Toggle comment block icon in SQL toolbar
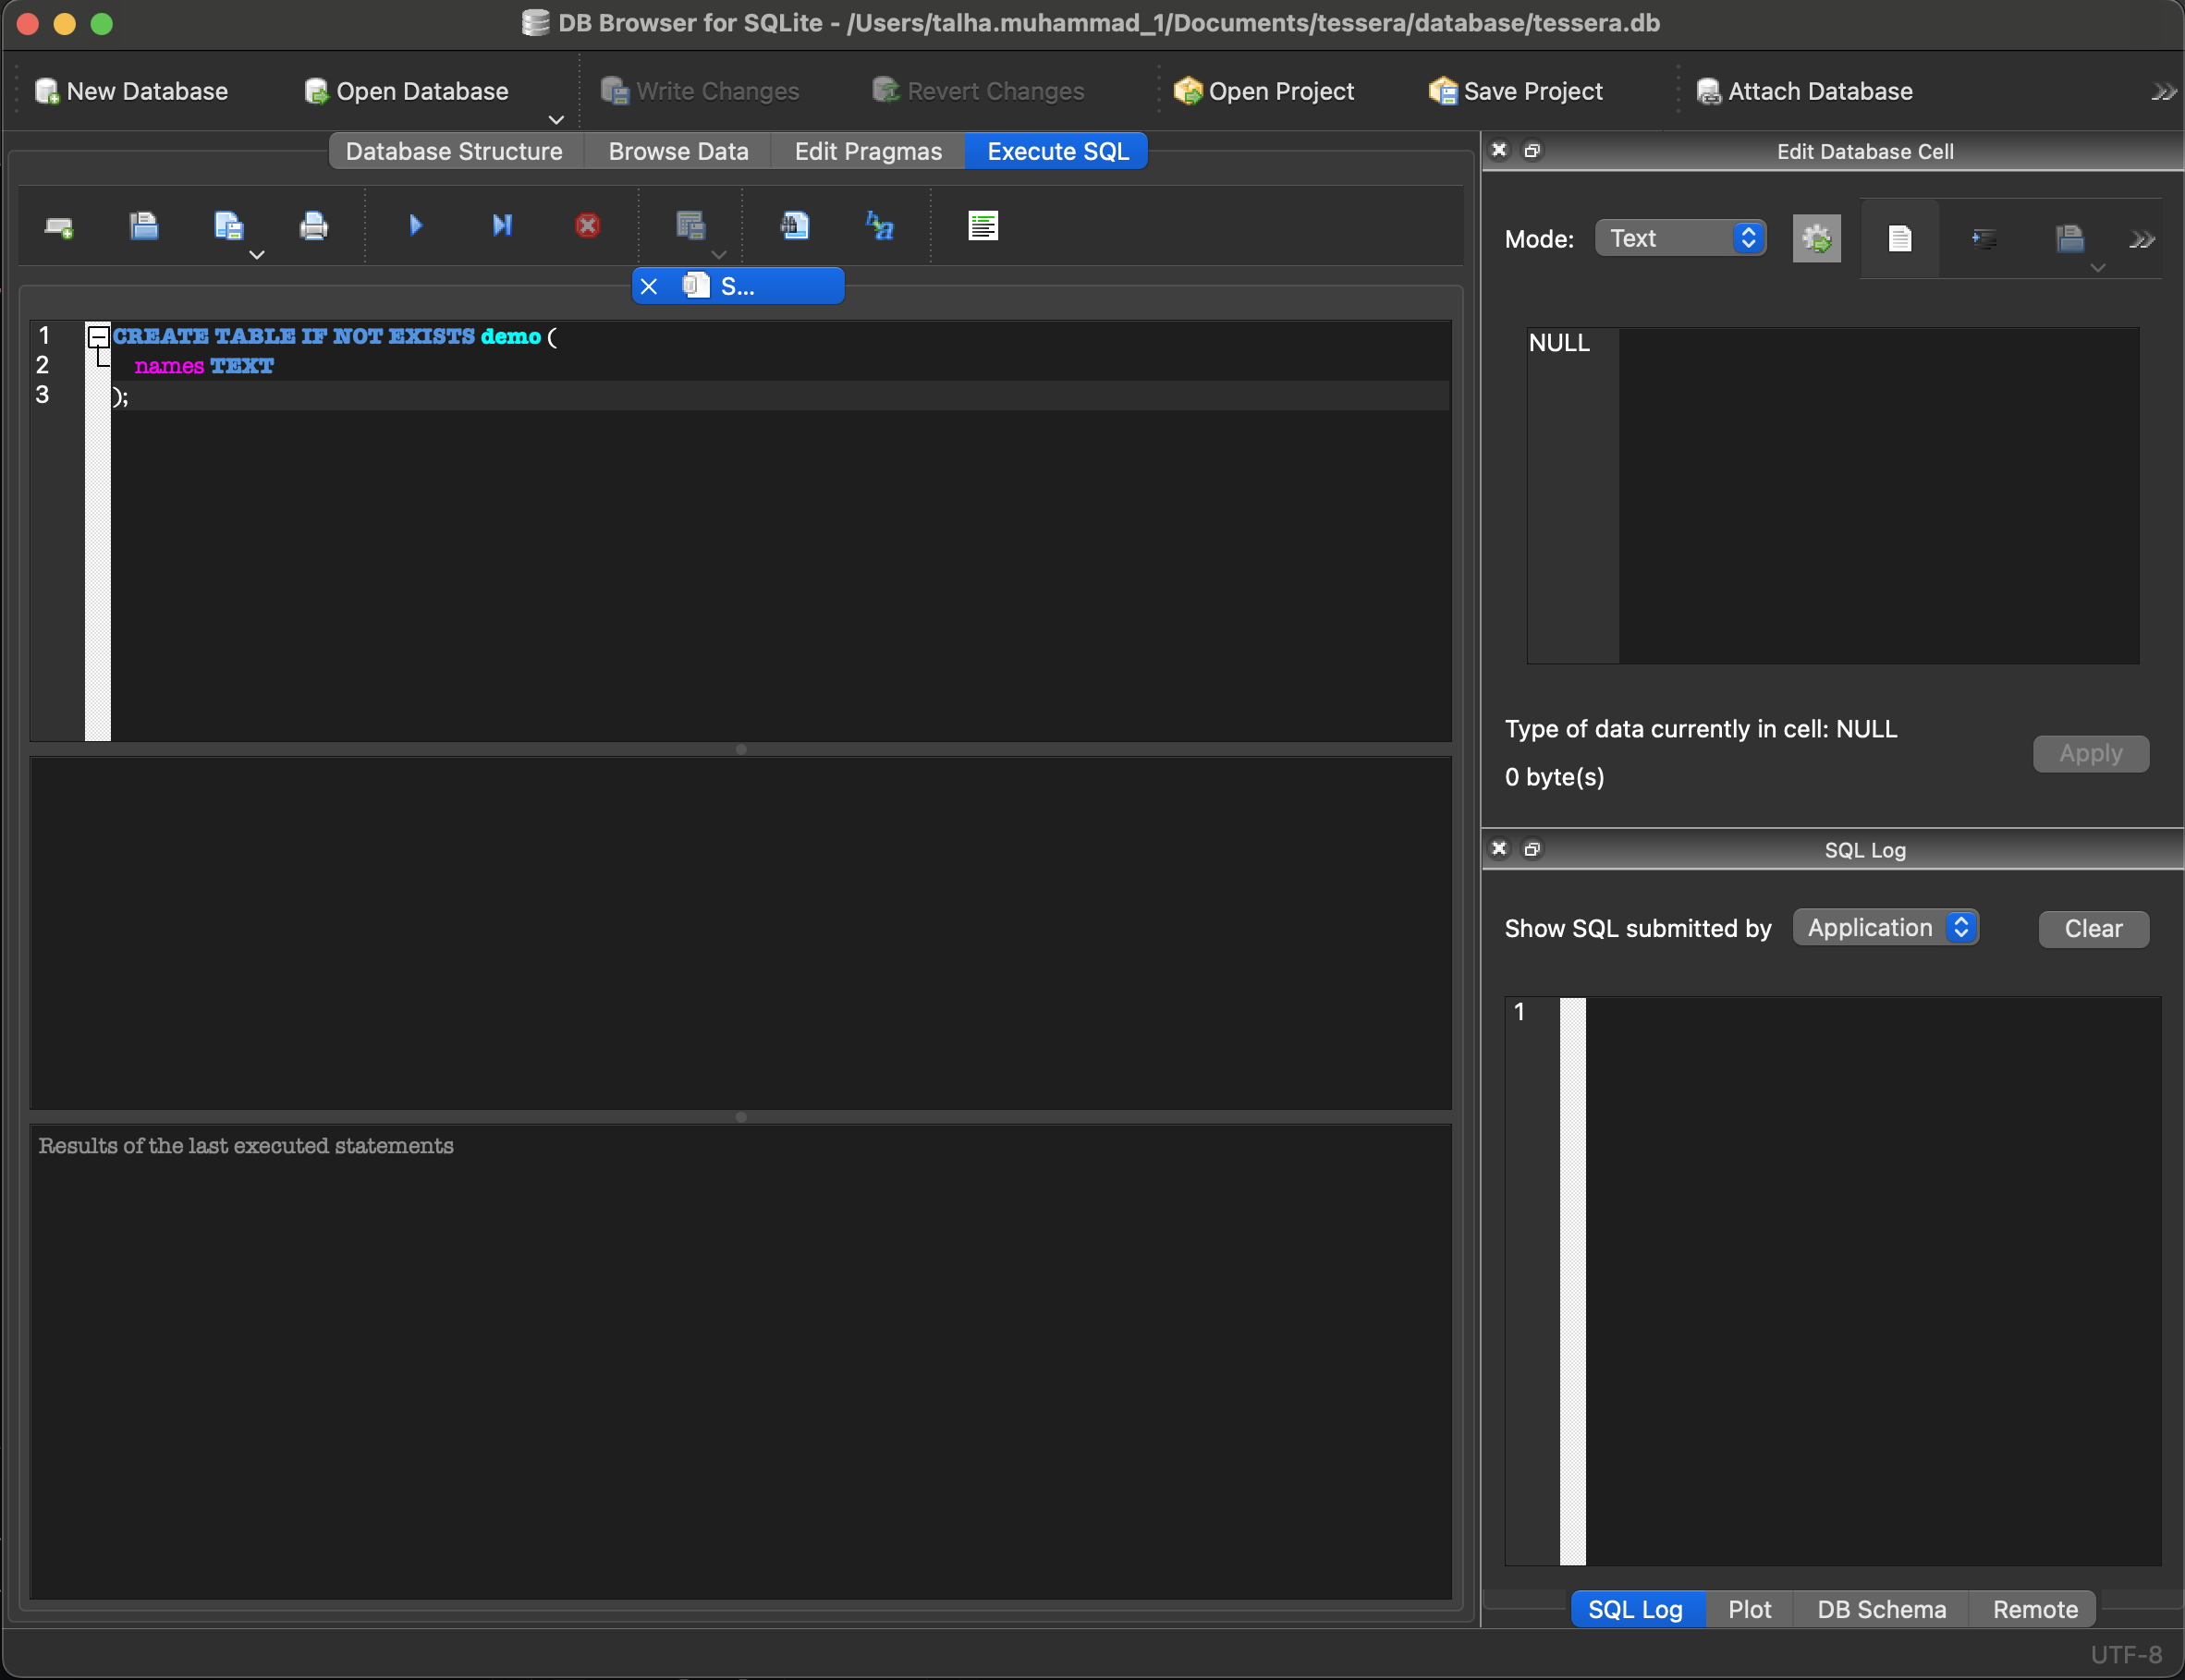This screenshot has width=2185, height=1680. click(x=983, y=226)
